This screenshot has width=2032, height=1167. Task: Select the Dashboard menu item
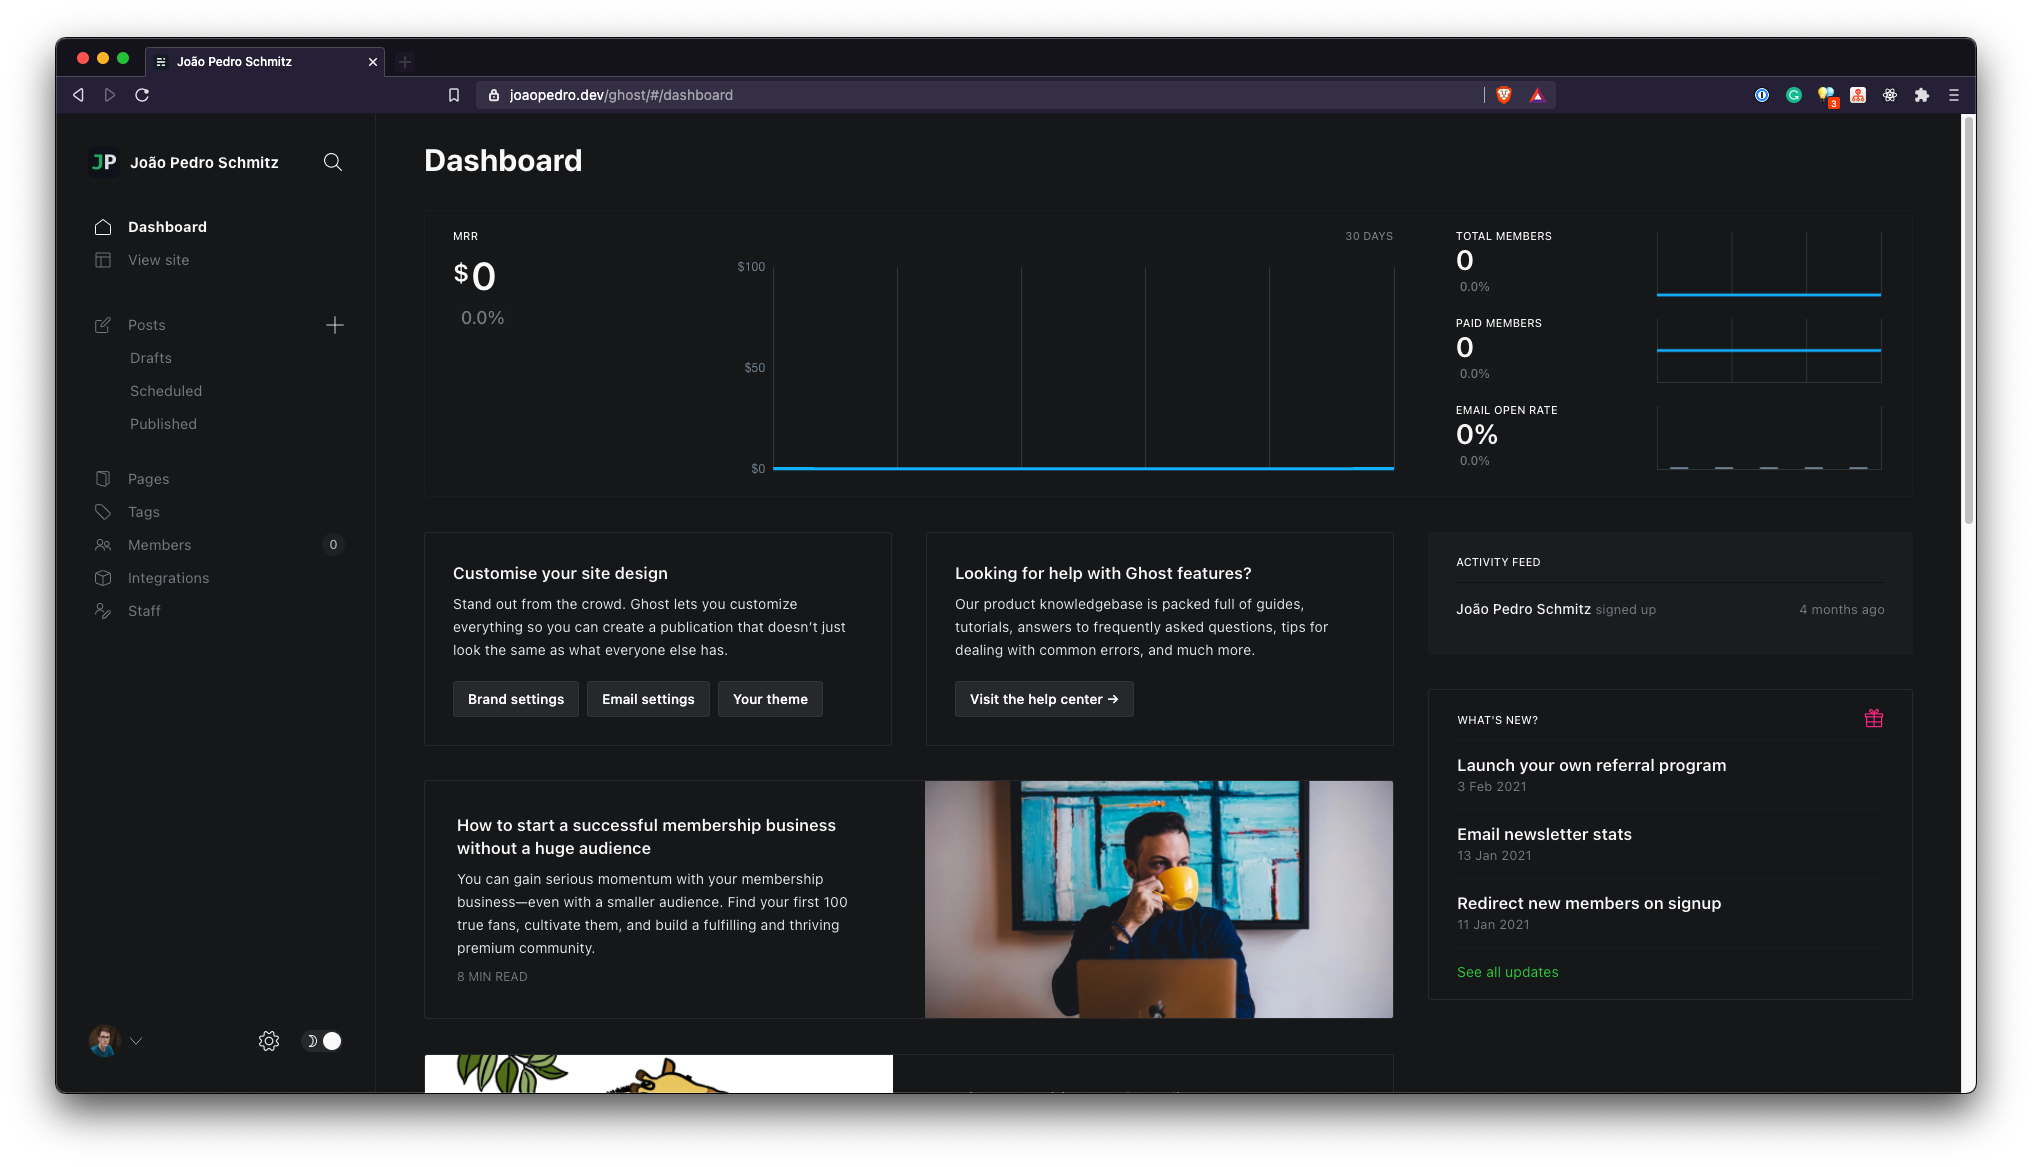167,226
